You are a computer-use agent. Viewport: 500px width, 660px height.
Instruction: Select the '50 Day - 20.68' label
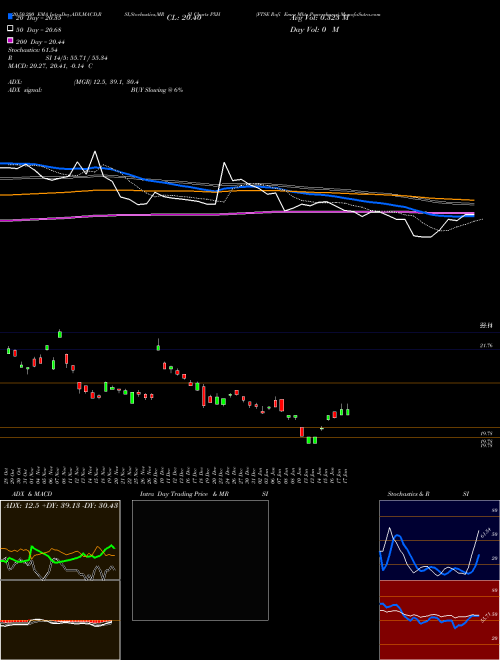pos(39,30)
